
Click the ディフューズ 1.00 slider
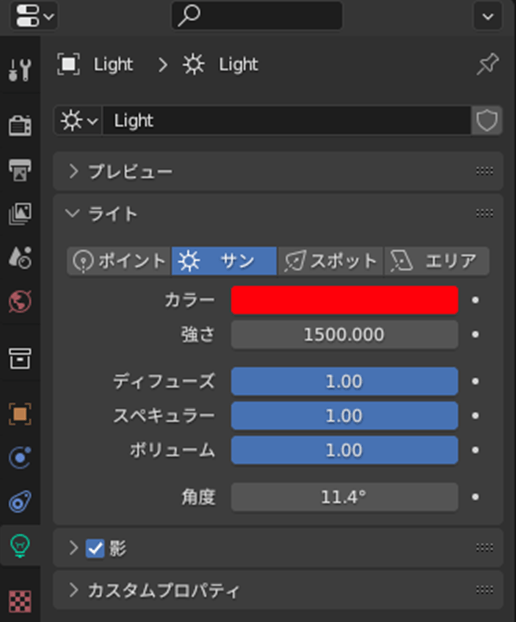click(x=345, y=382)
